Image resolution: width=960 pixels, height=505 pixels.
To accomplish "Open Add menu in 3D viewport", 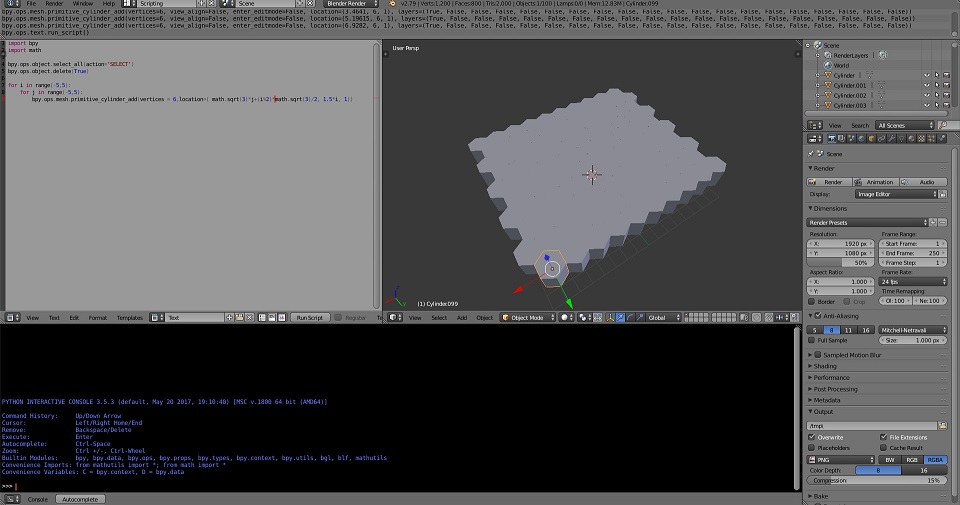I will [x=462, y=318].
